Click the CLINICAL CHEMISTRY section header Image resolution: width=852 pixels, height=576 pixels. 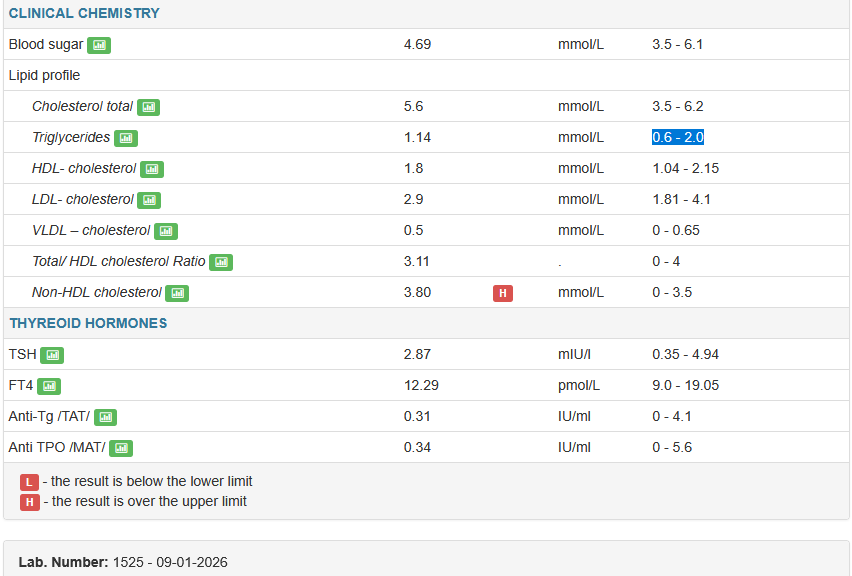click(84, 14)
